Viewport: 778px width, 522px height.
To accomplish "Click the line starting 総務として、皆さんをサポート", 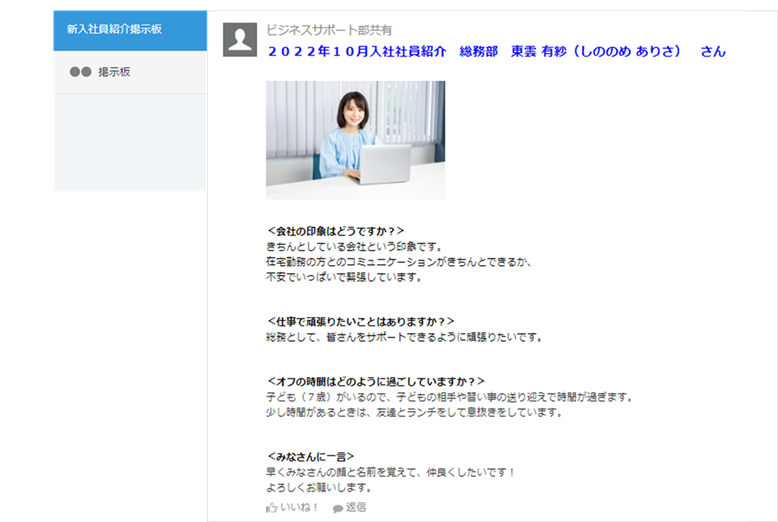I will tap(404, 337).
